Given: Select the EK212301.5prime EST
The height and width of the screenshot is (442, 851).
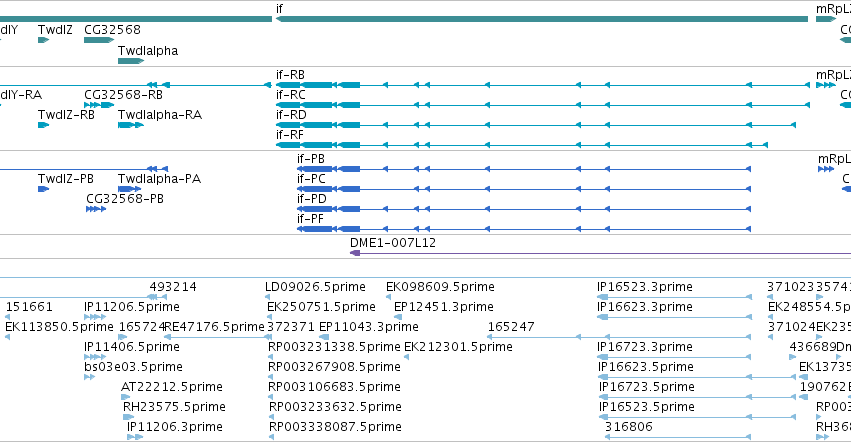Looking at the screenshot, I should (x=459, y=348).
